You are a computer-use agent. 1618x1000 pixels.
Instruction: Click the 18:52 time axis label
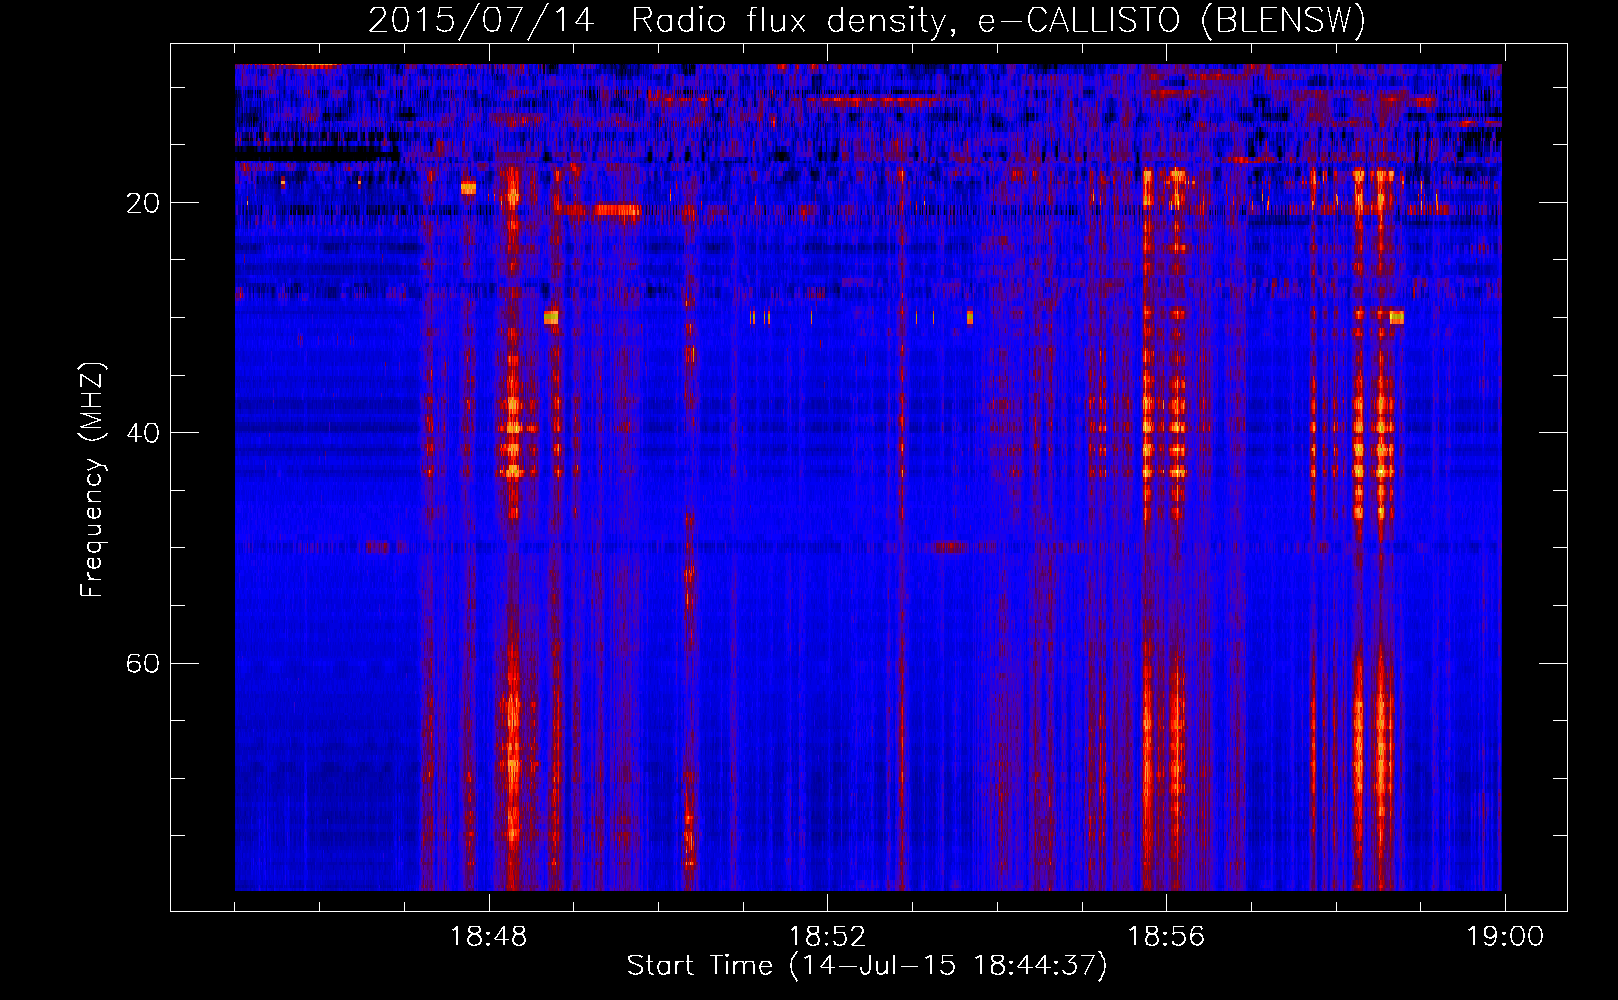pyautogui.click(x=827, y=937)
